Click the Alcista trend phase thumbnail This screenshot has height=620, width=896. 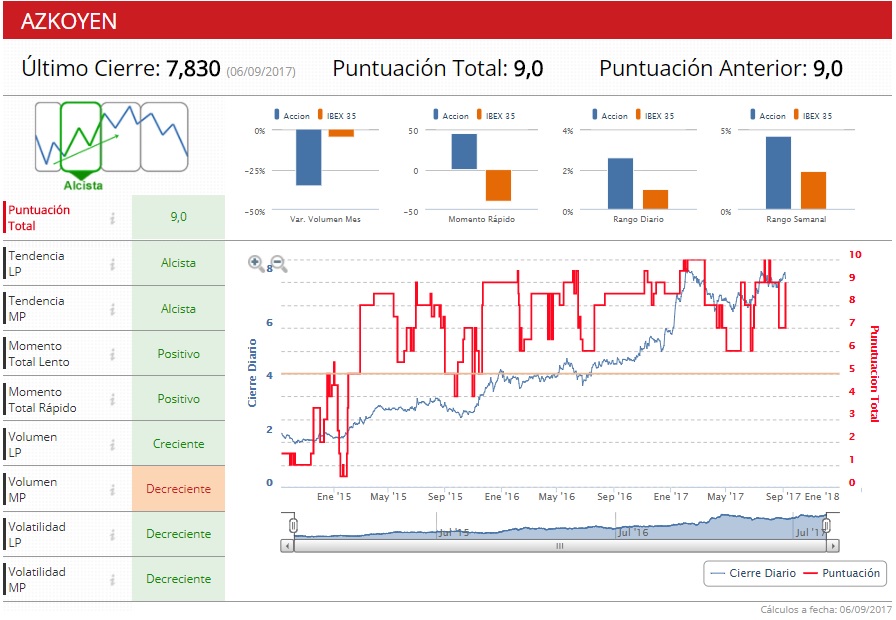point(81,137)
